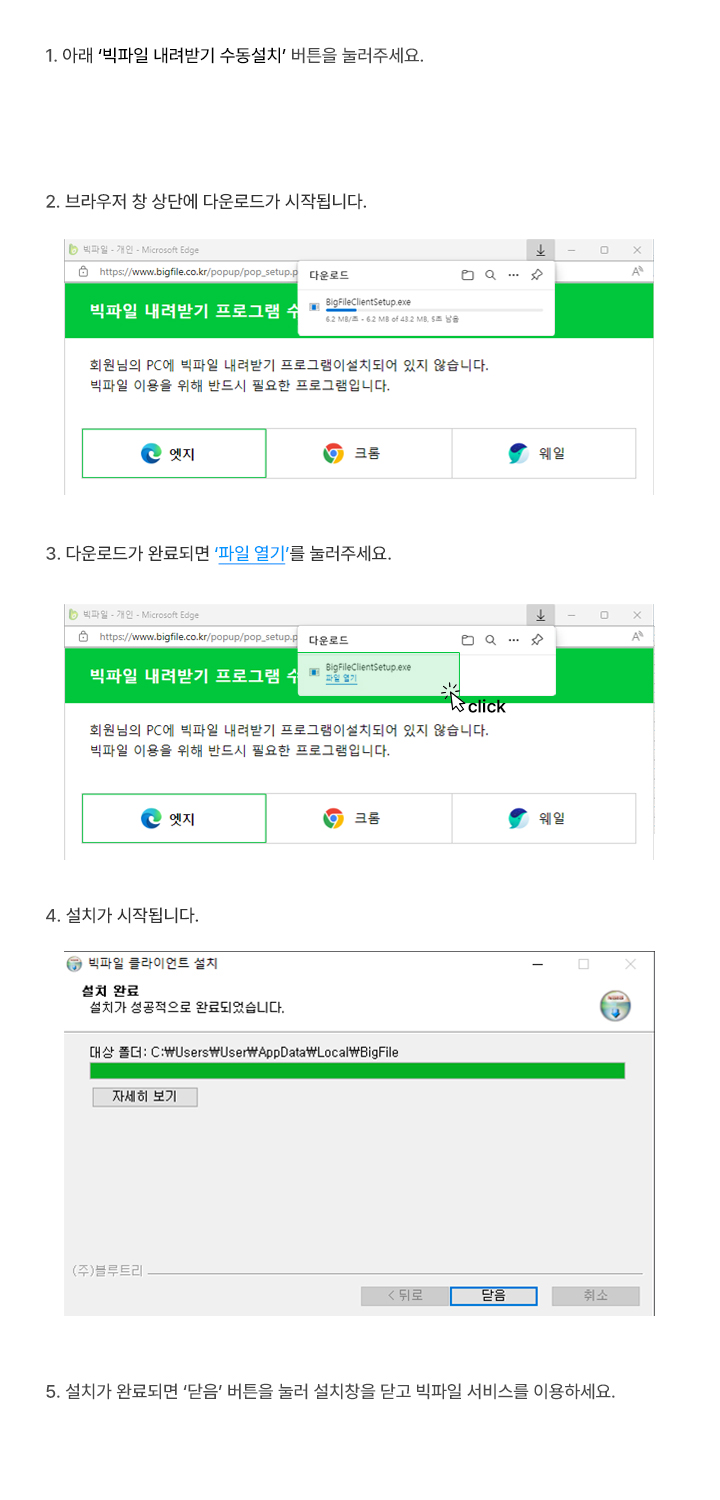Pin the downloads popup in step 2

(537, 275)
